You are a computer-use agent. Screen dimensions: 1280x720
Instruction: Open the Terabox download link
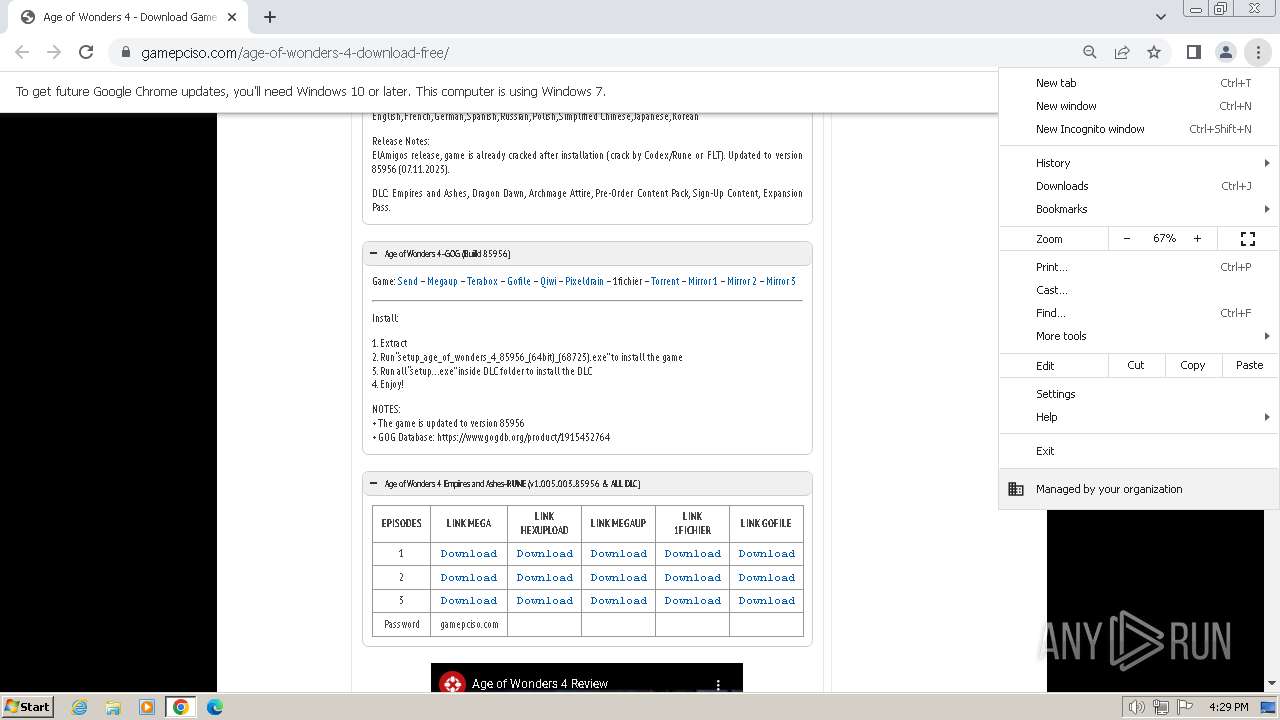point(482,281)
